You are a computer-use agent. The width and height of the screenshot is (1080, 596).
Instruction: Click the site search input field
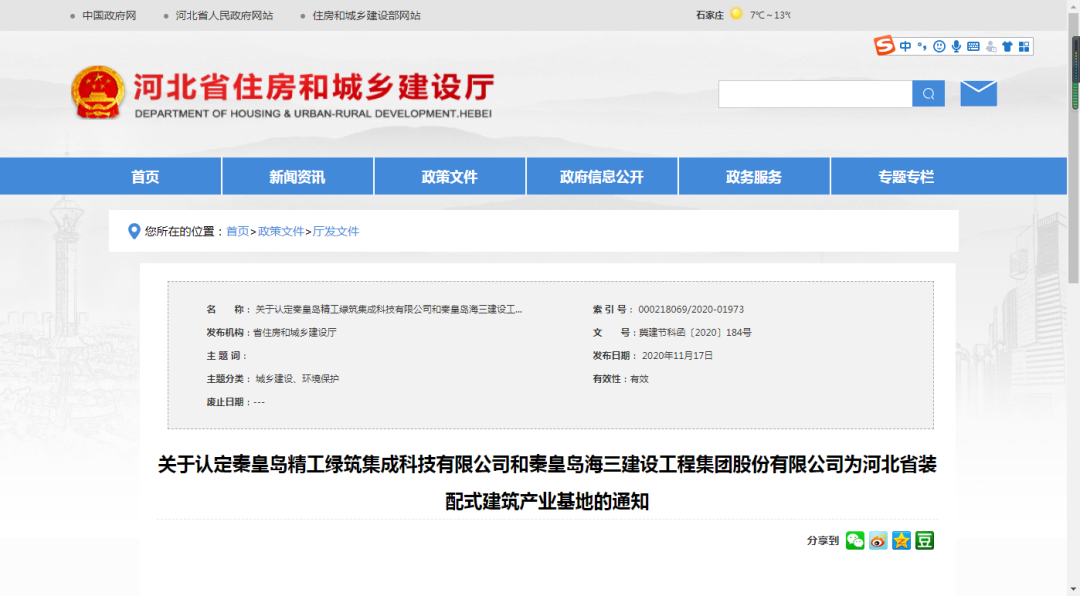(815, 94)
